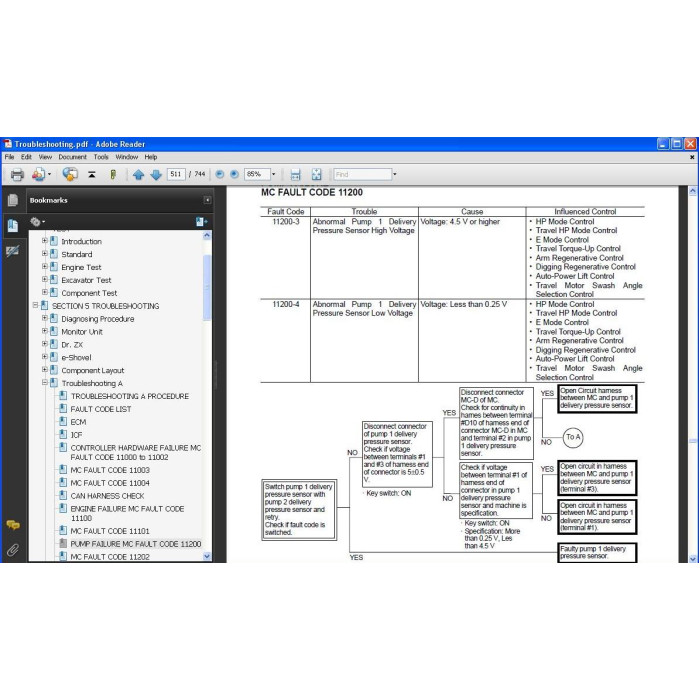Click the attachment highlighter toolbar icon
700x700 pixels.
pos(113,175)
